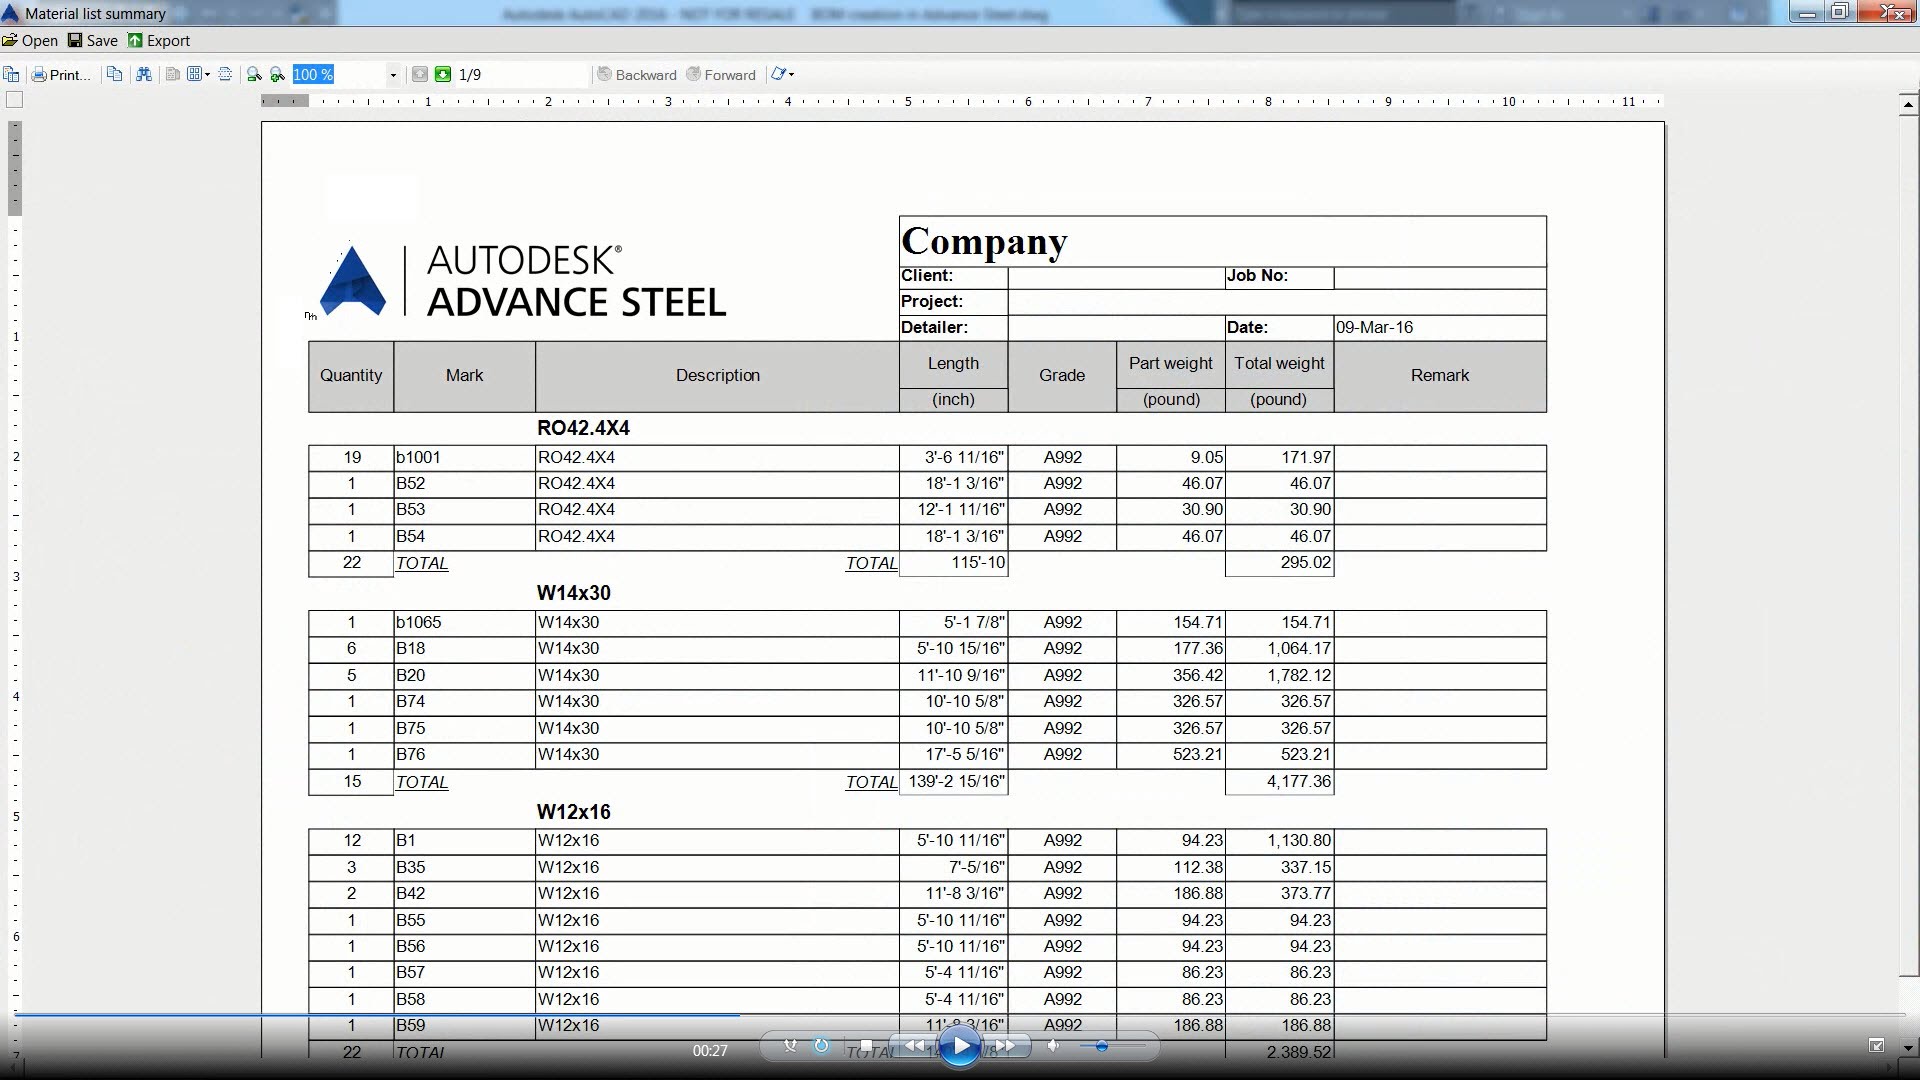Open the Find tool with the binoculars icon
1920x1080 pixels.
[145, 74]
